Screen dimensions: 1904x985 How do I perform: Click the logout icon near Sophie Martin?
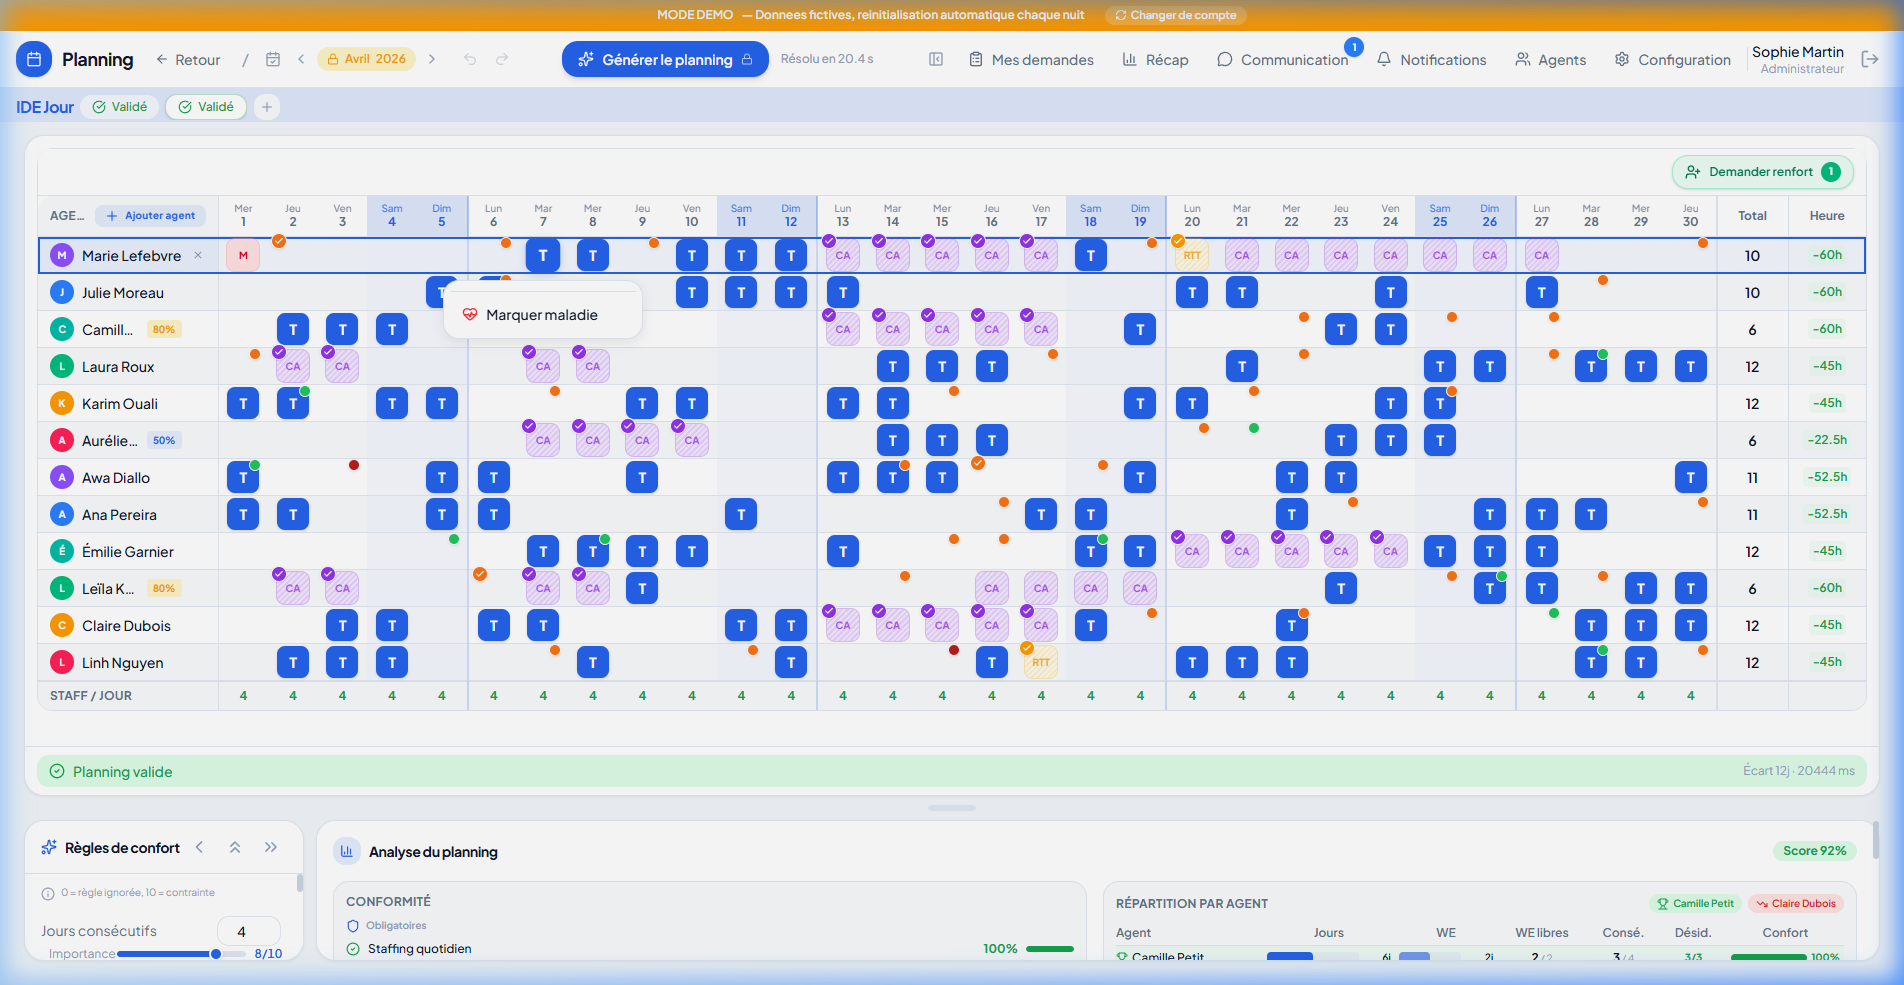[1869, 59]
